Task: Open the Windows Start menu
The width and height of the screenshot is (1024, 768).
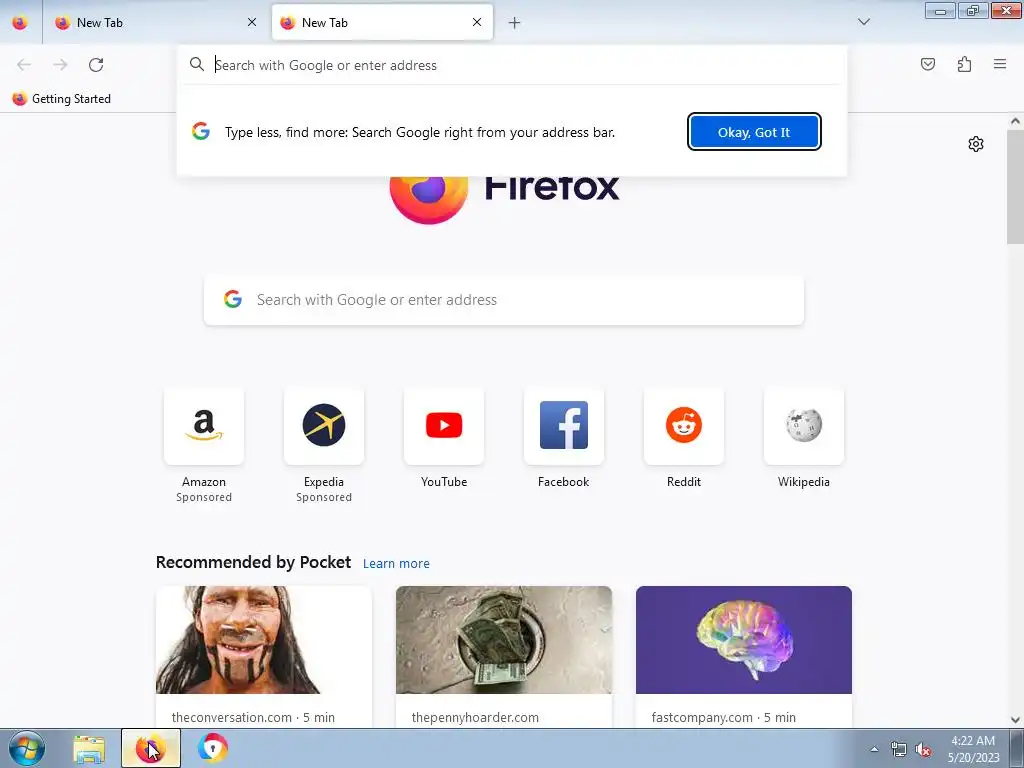Action: 27,748
